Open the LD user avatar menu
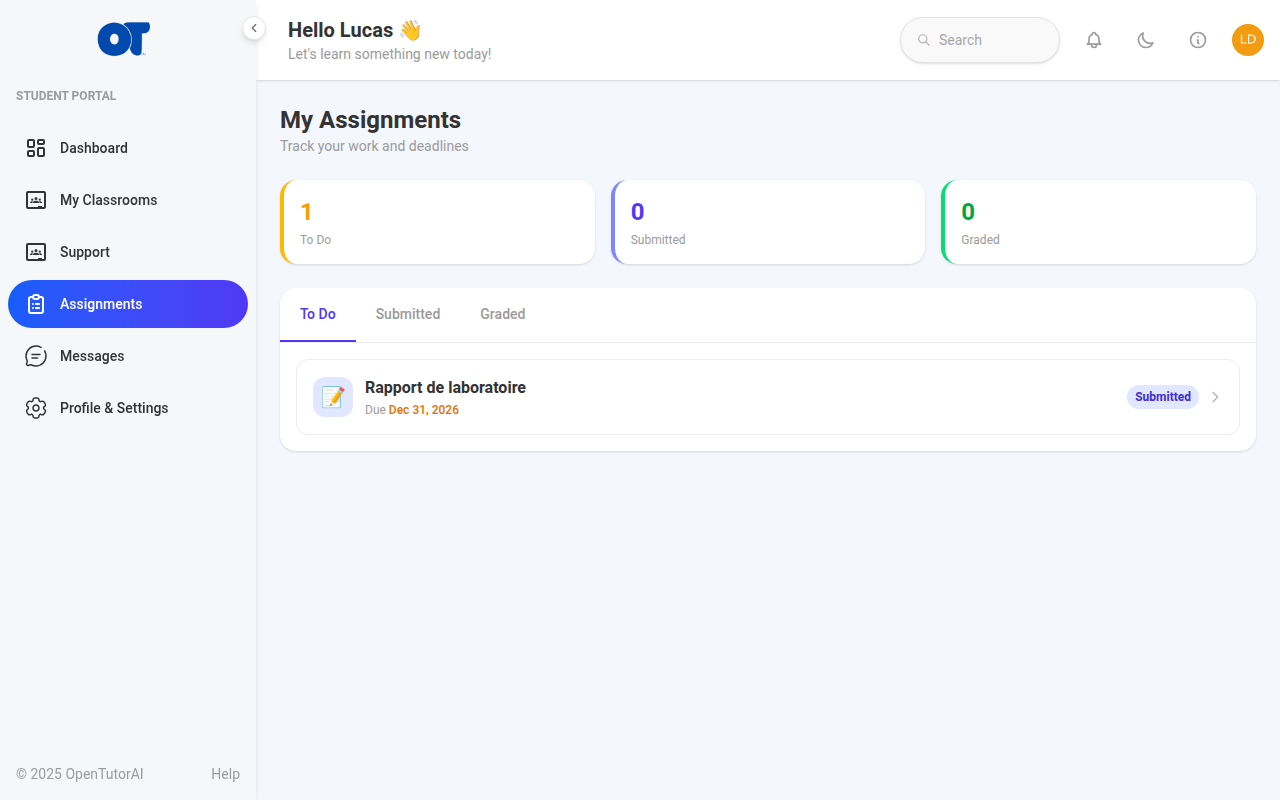 (x=1248, y=40)
